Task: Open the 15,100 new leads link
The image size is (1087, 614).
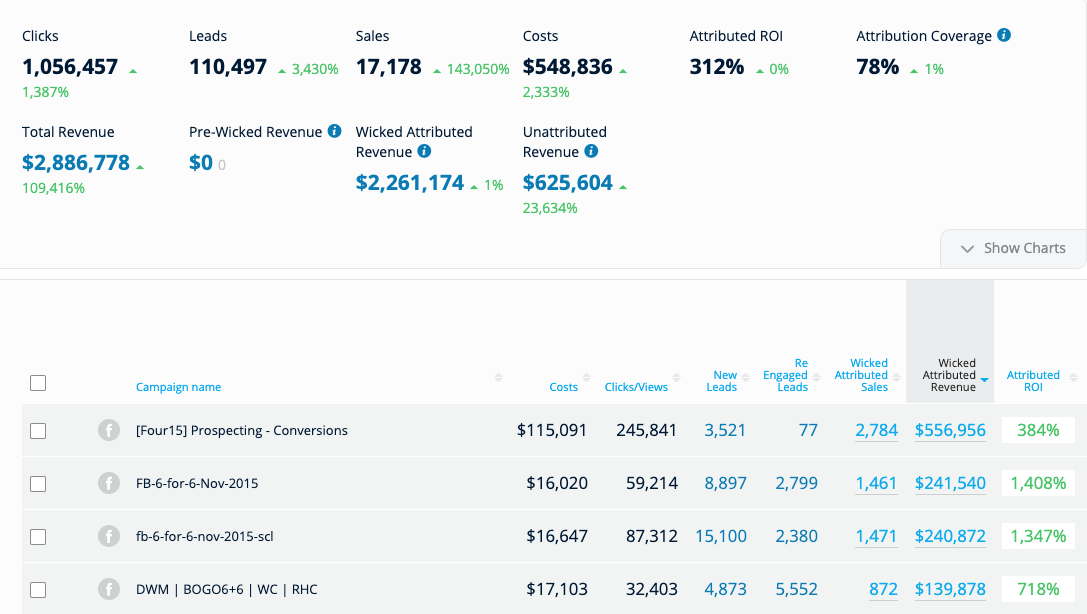Action: (721, 536)
